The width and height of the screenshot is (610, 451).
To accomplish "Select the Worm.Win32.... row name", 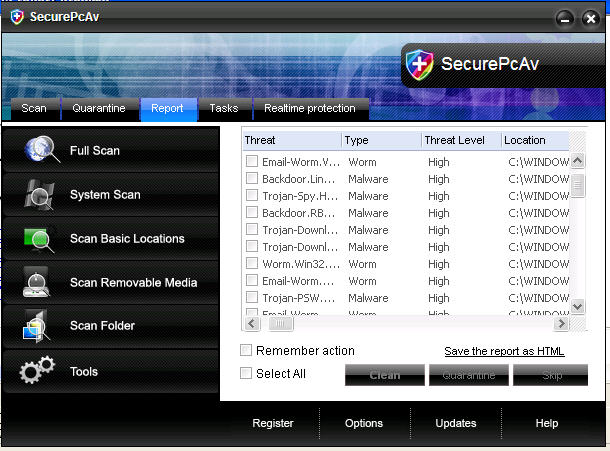I will click(x=301, y=264).
